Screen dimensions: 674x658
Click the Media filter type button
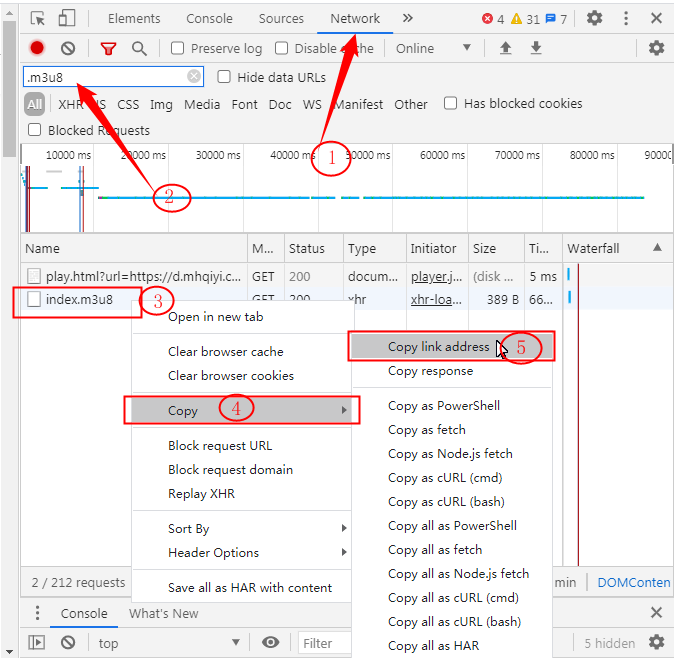[x=202, y=104]
